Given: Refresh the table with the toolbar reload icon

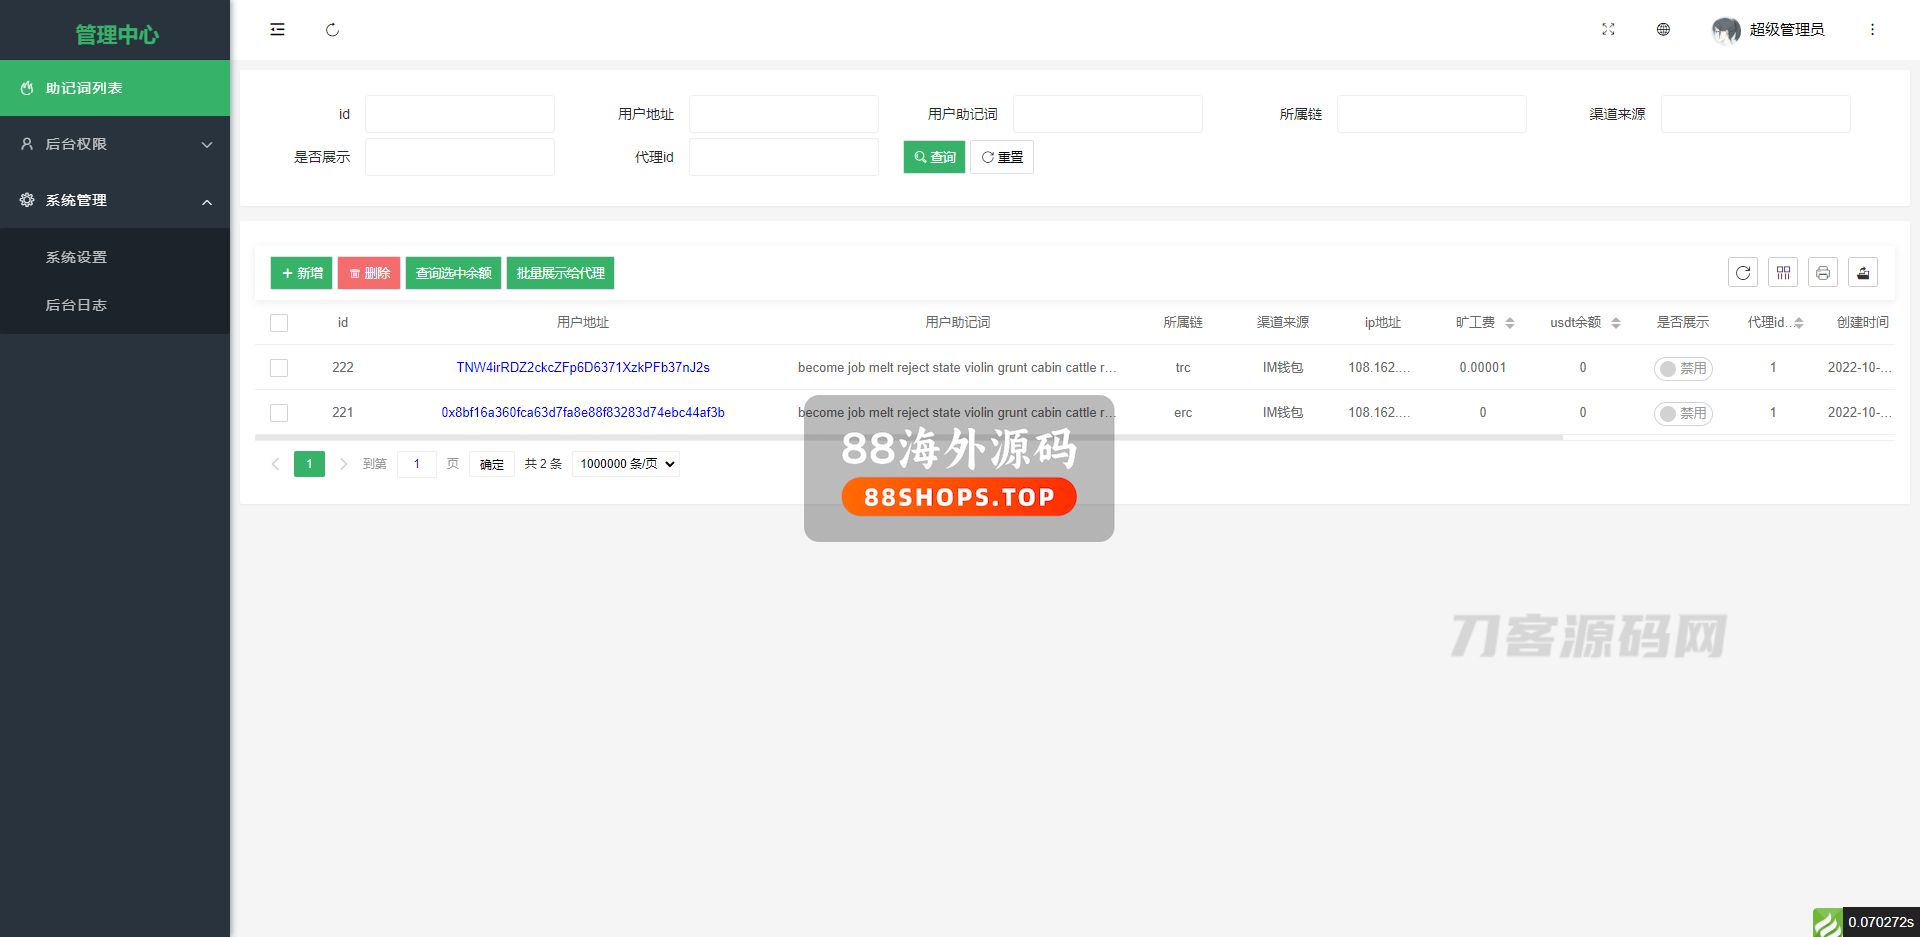Looking at the screenshot, I should coord(1743,273).
